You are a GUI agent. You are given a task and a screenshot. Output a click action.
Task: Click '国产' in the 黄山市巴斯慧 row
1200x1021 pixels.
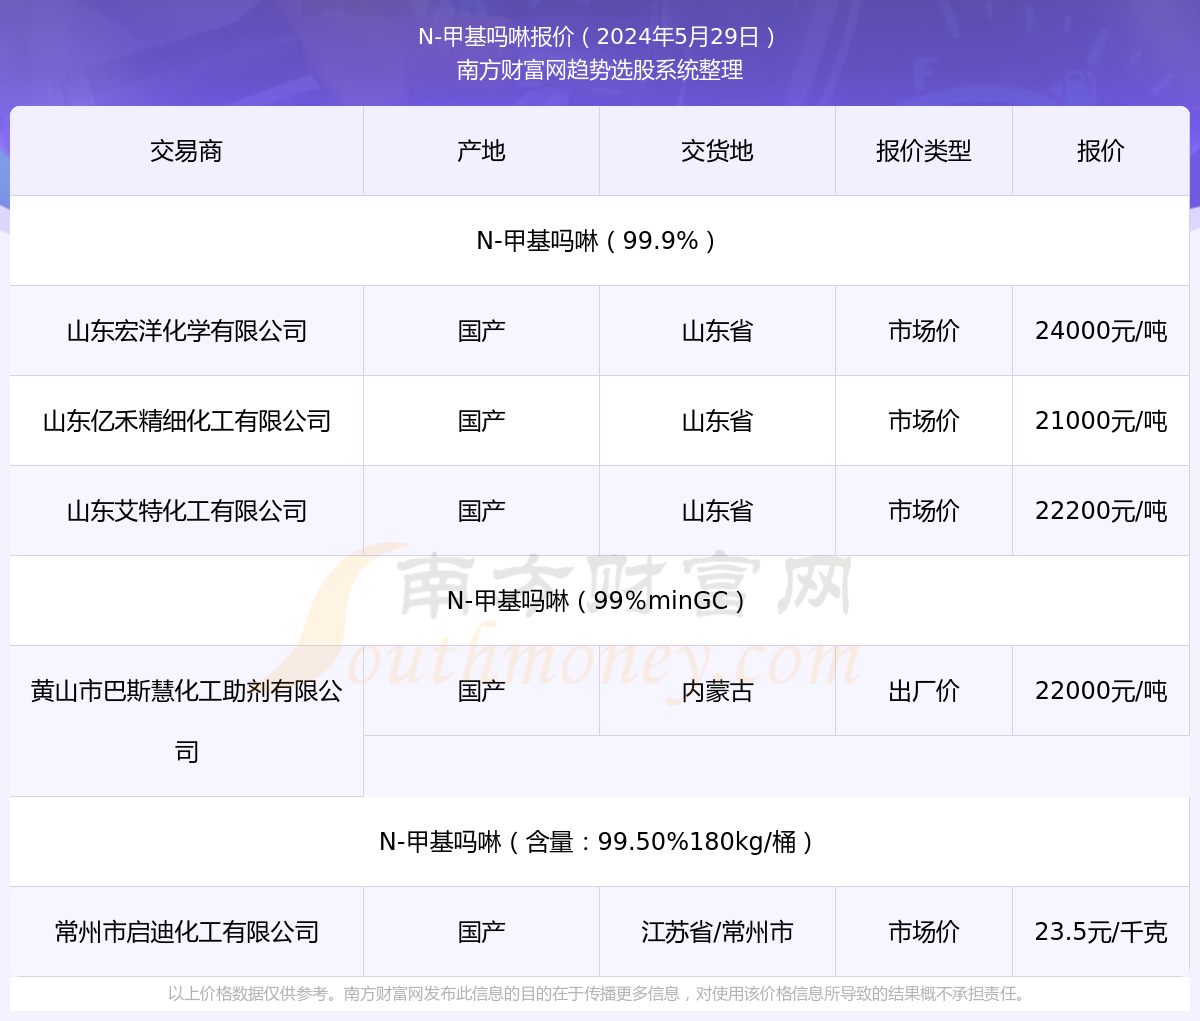(x=482, y=691)
